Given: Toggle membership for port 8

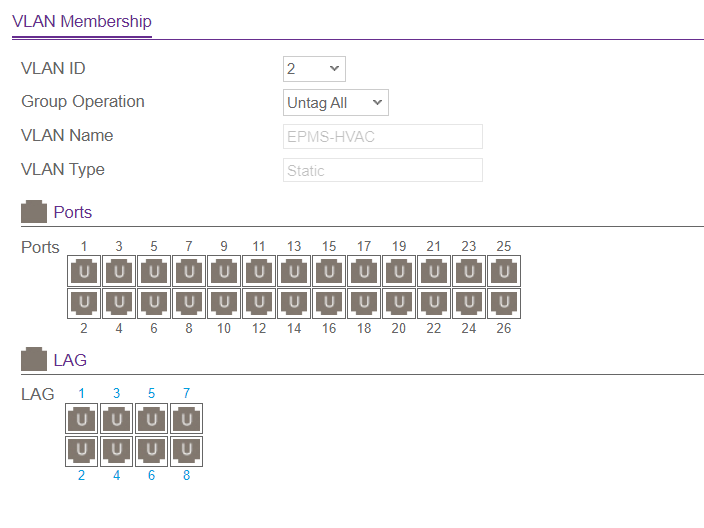Looking at the screenshot, I should (189, 303).
